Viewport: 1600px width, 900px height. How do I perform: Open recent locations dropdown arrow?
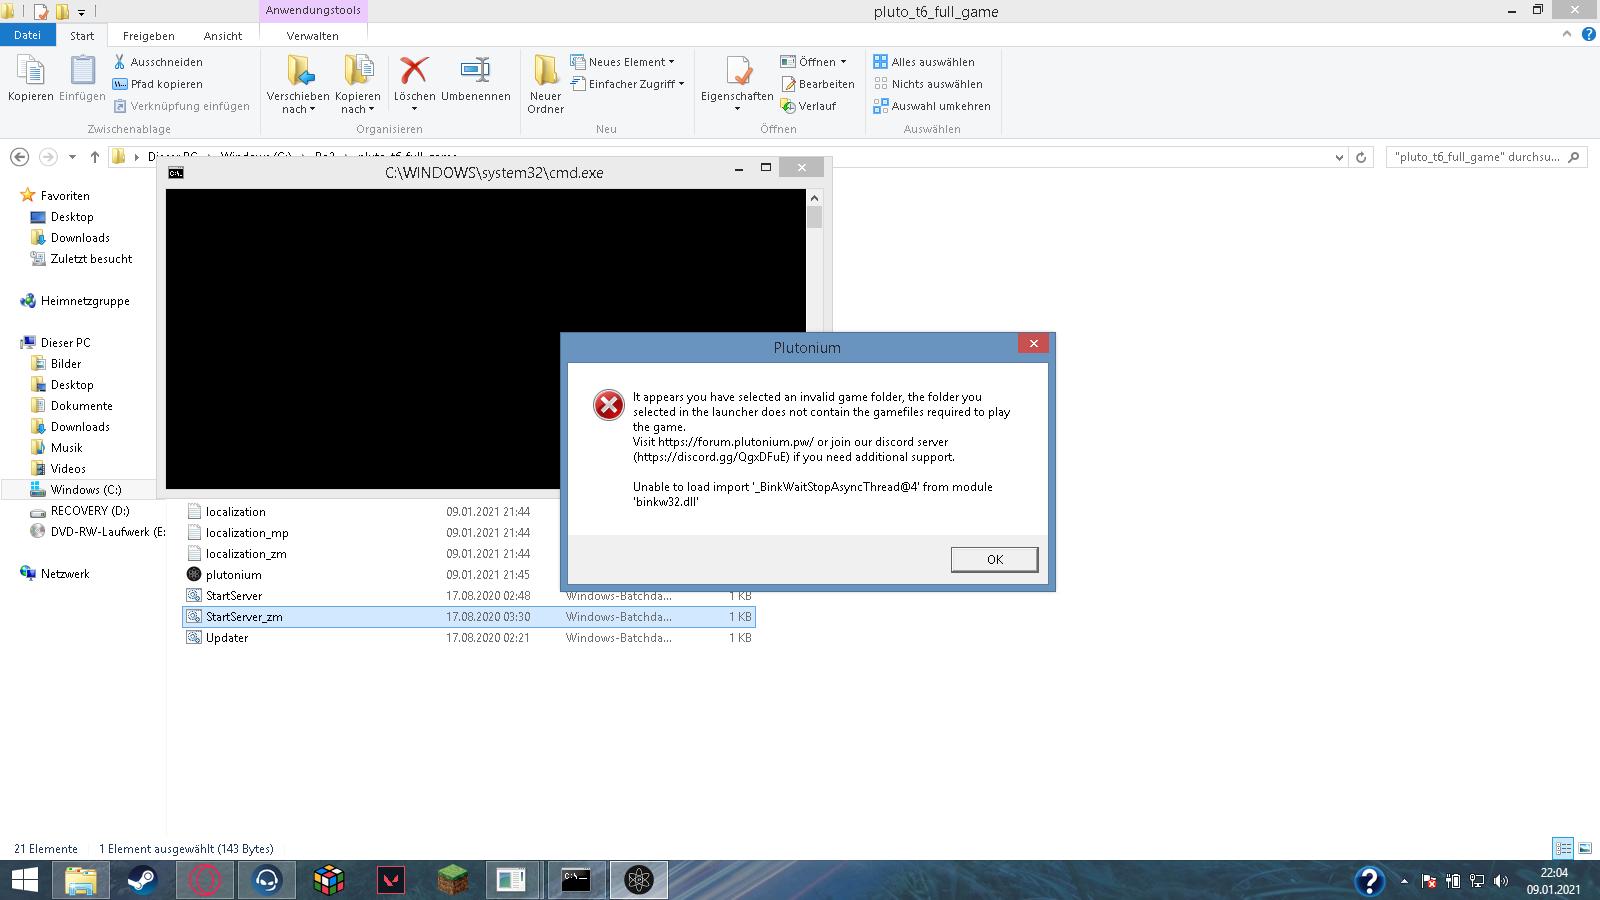[72, 157]
